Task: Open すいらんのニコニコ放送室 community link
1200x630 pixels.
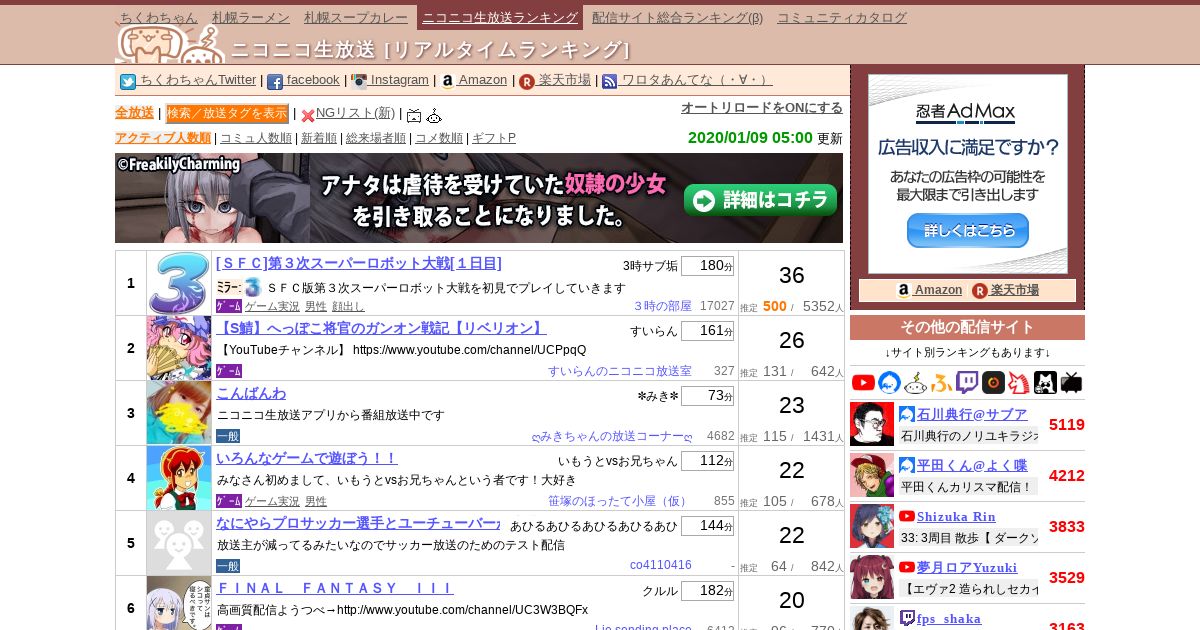Action: tap(620, 371)
